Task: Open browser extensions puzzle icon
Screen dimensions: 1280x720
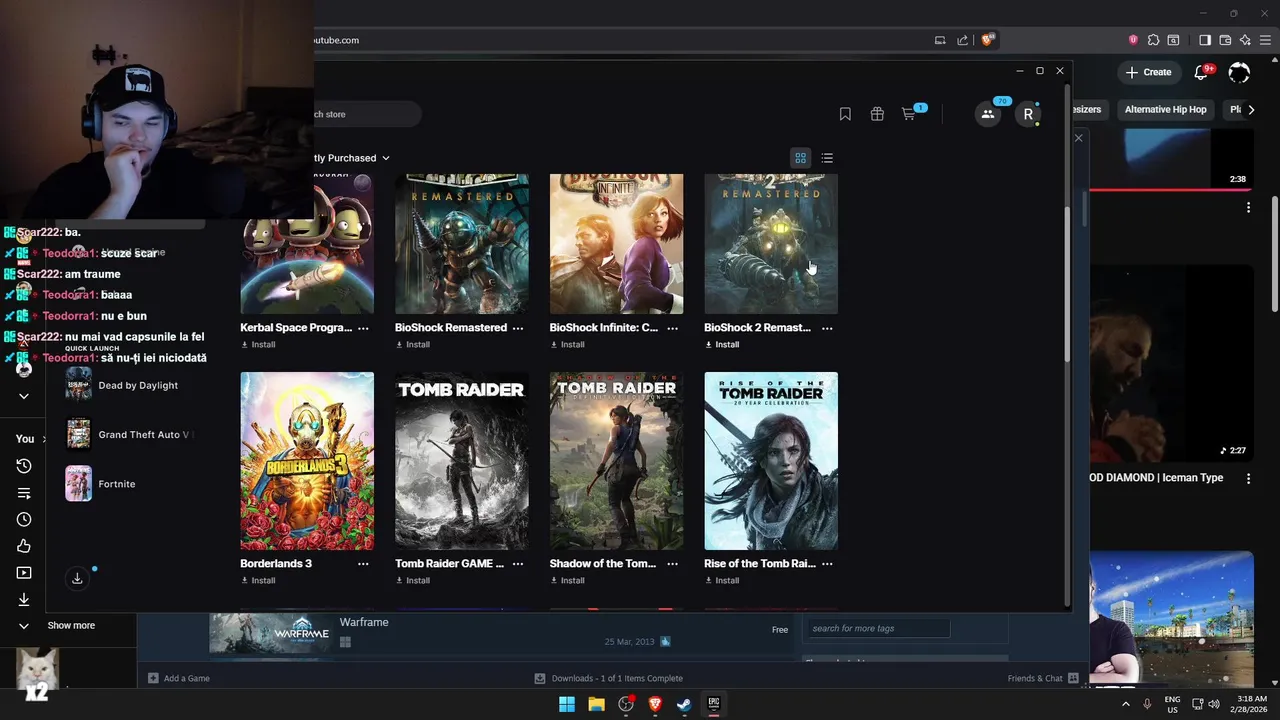Action: (1153, 40)
